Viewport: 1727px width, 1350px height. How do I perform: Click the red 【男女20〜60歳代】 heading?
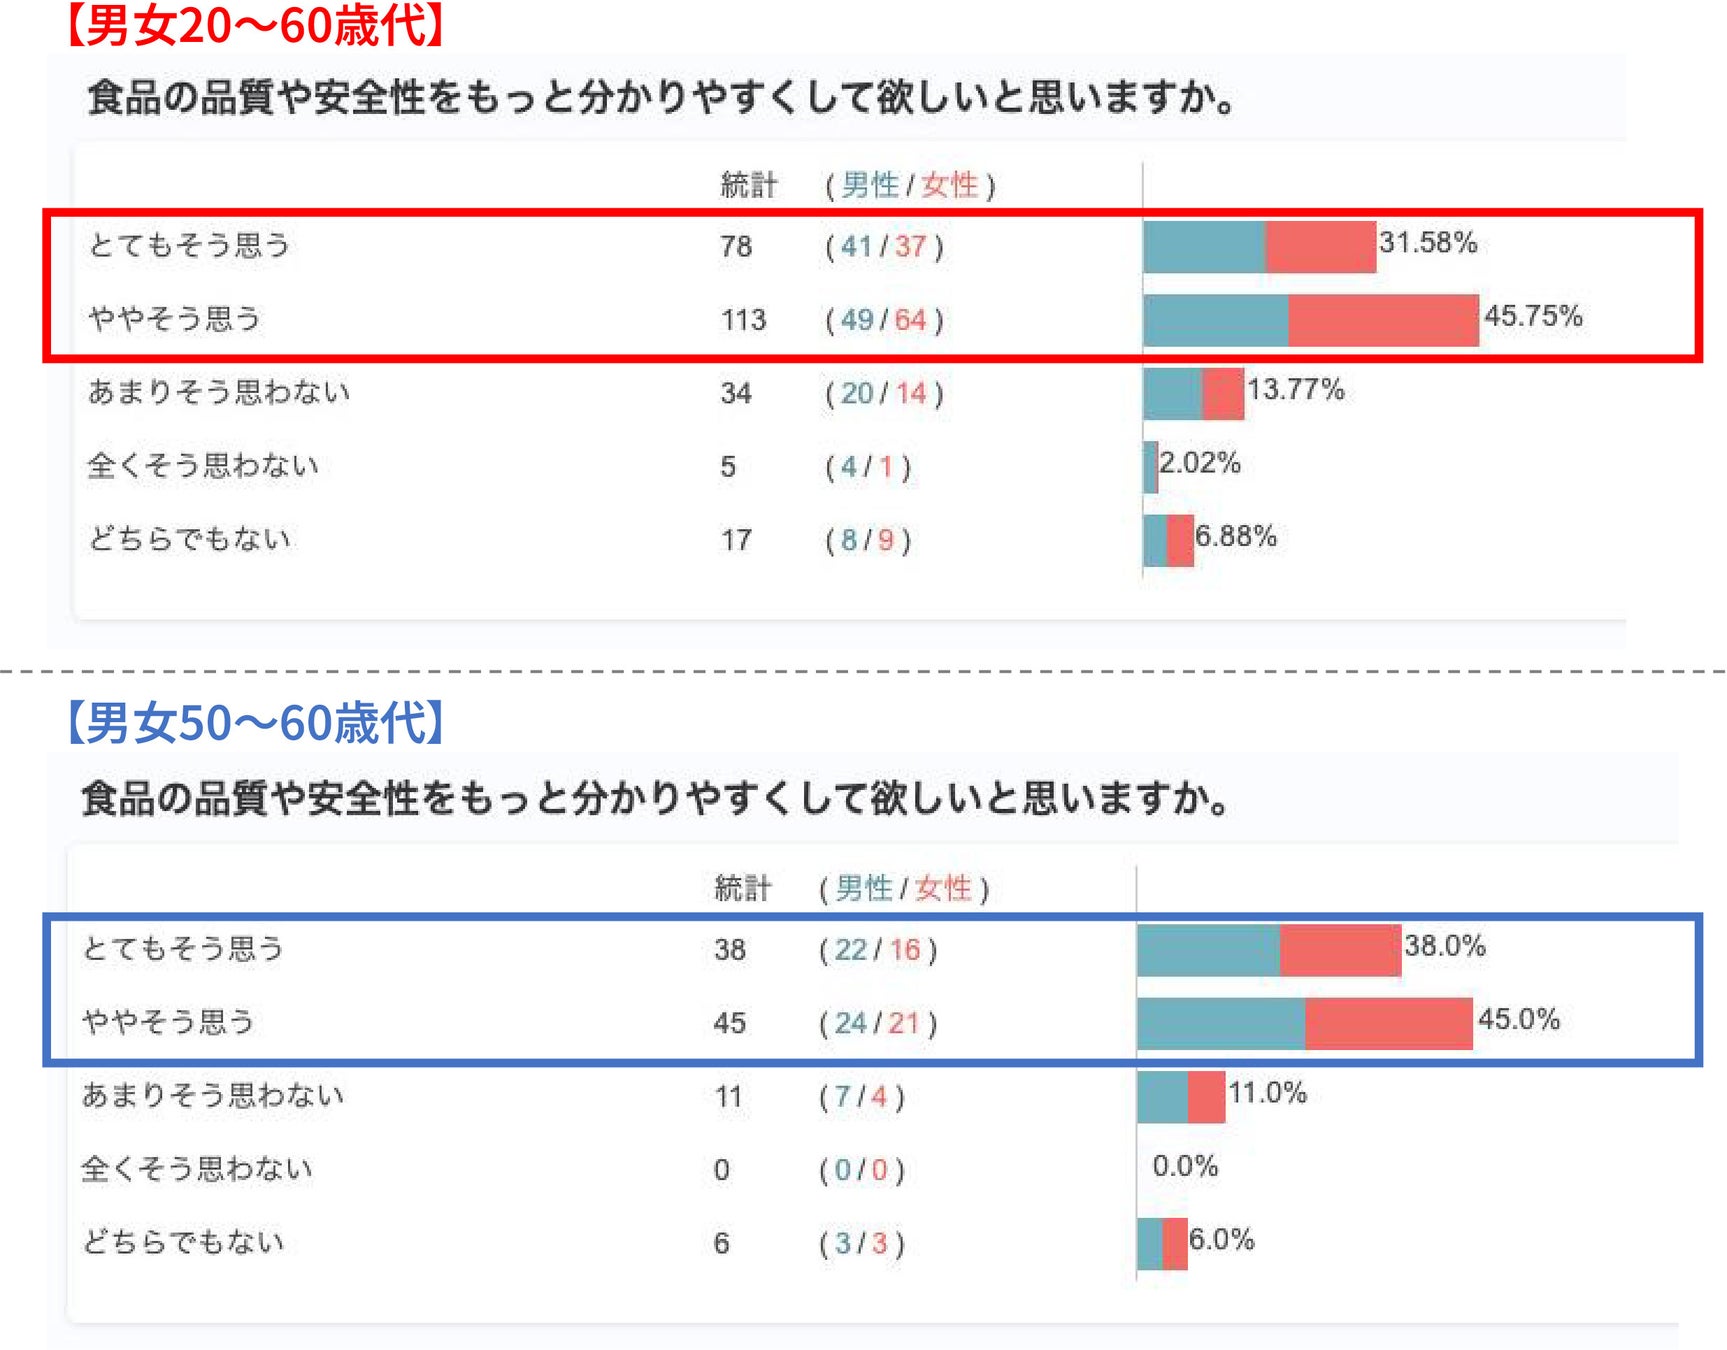click(255, 25)
